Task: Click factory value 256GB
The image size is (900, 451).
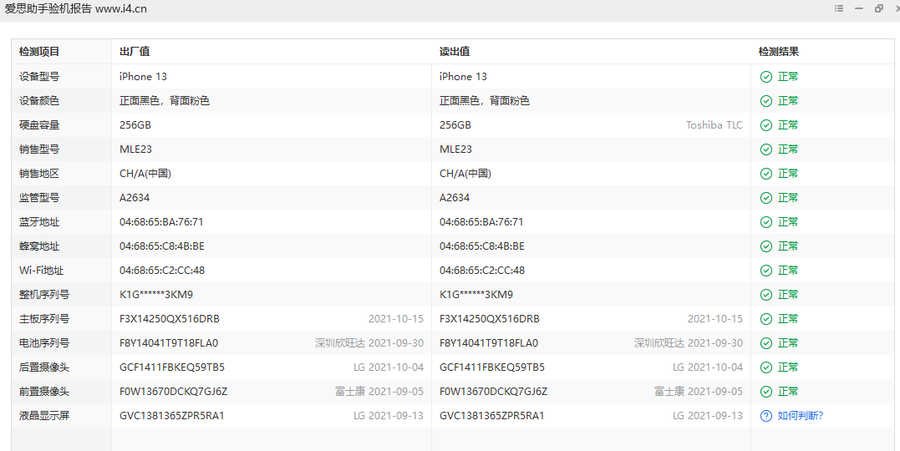Action: 135,125
